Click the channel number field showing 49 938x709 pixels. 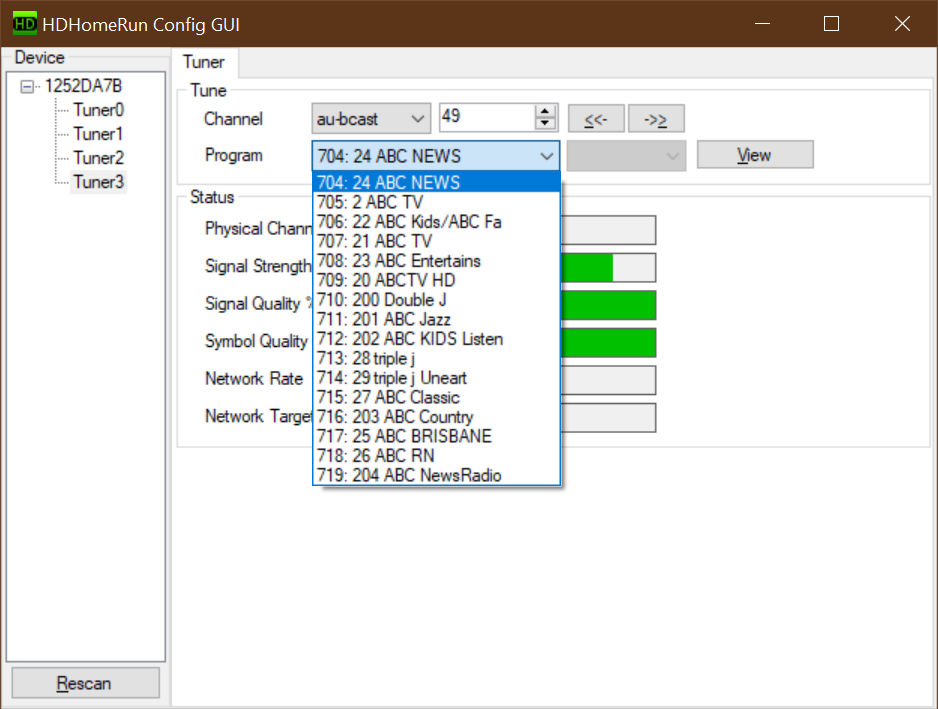click(x=488, y=117)
